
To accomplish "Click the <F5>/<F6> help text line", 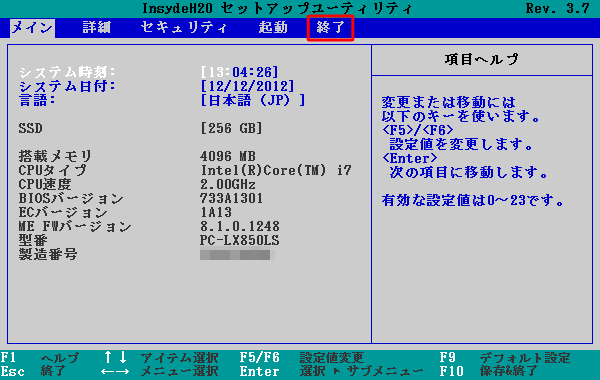I will (x=417, y=130).
